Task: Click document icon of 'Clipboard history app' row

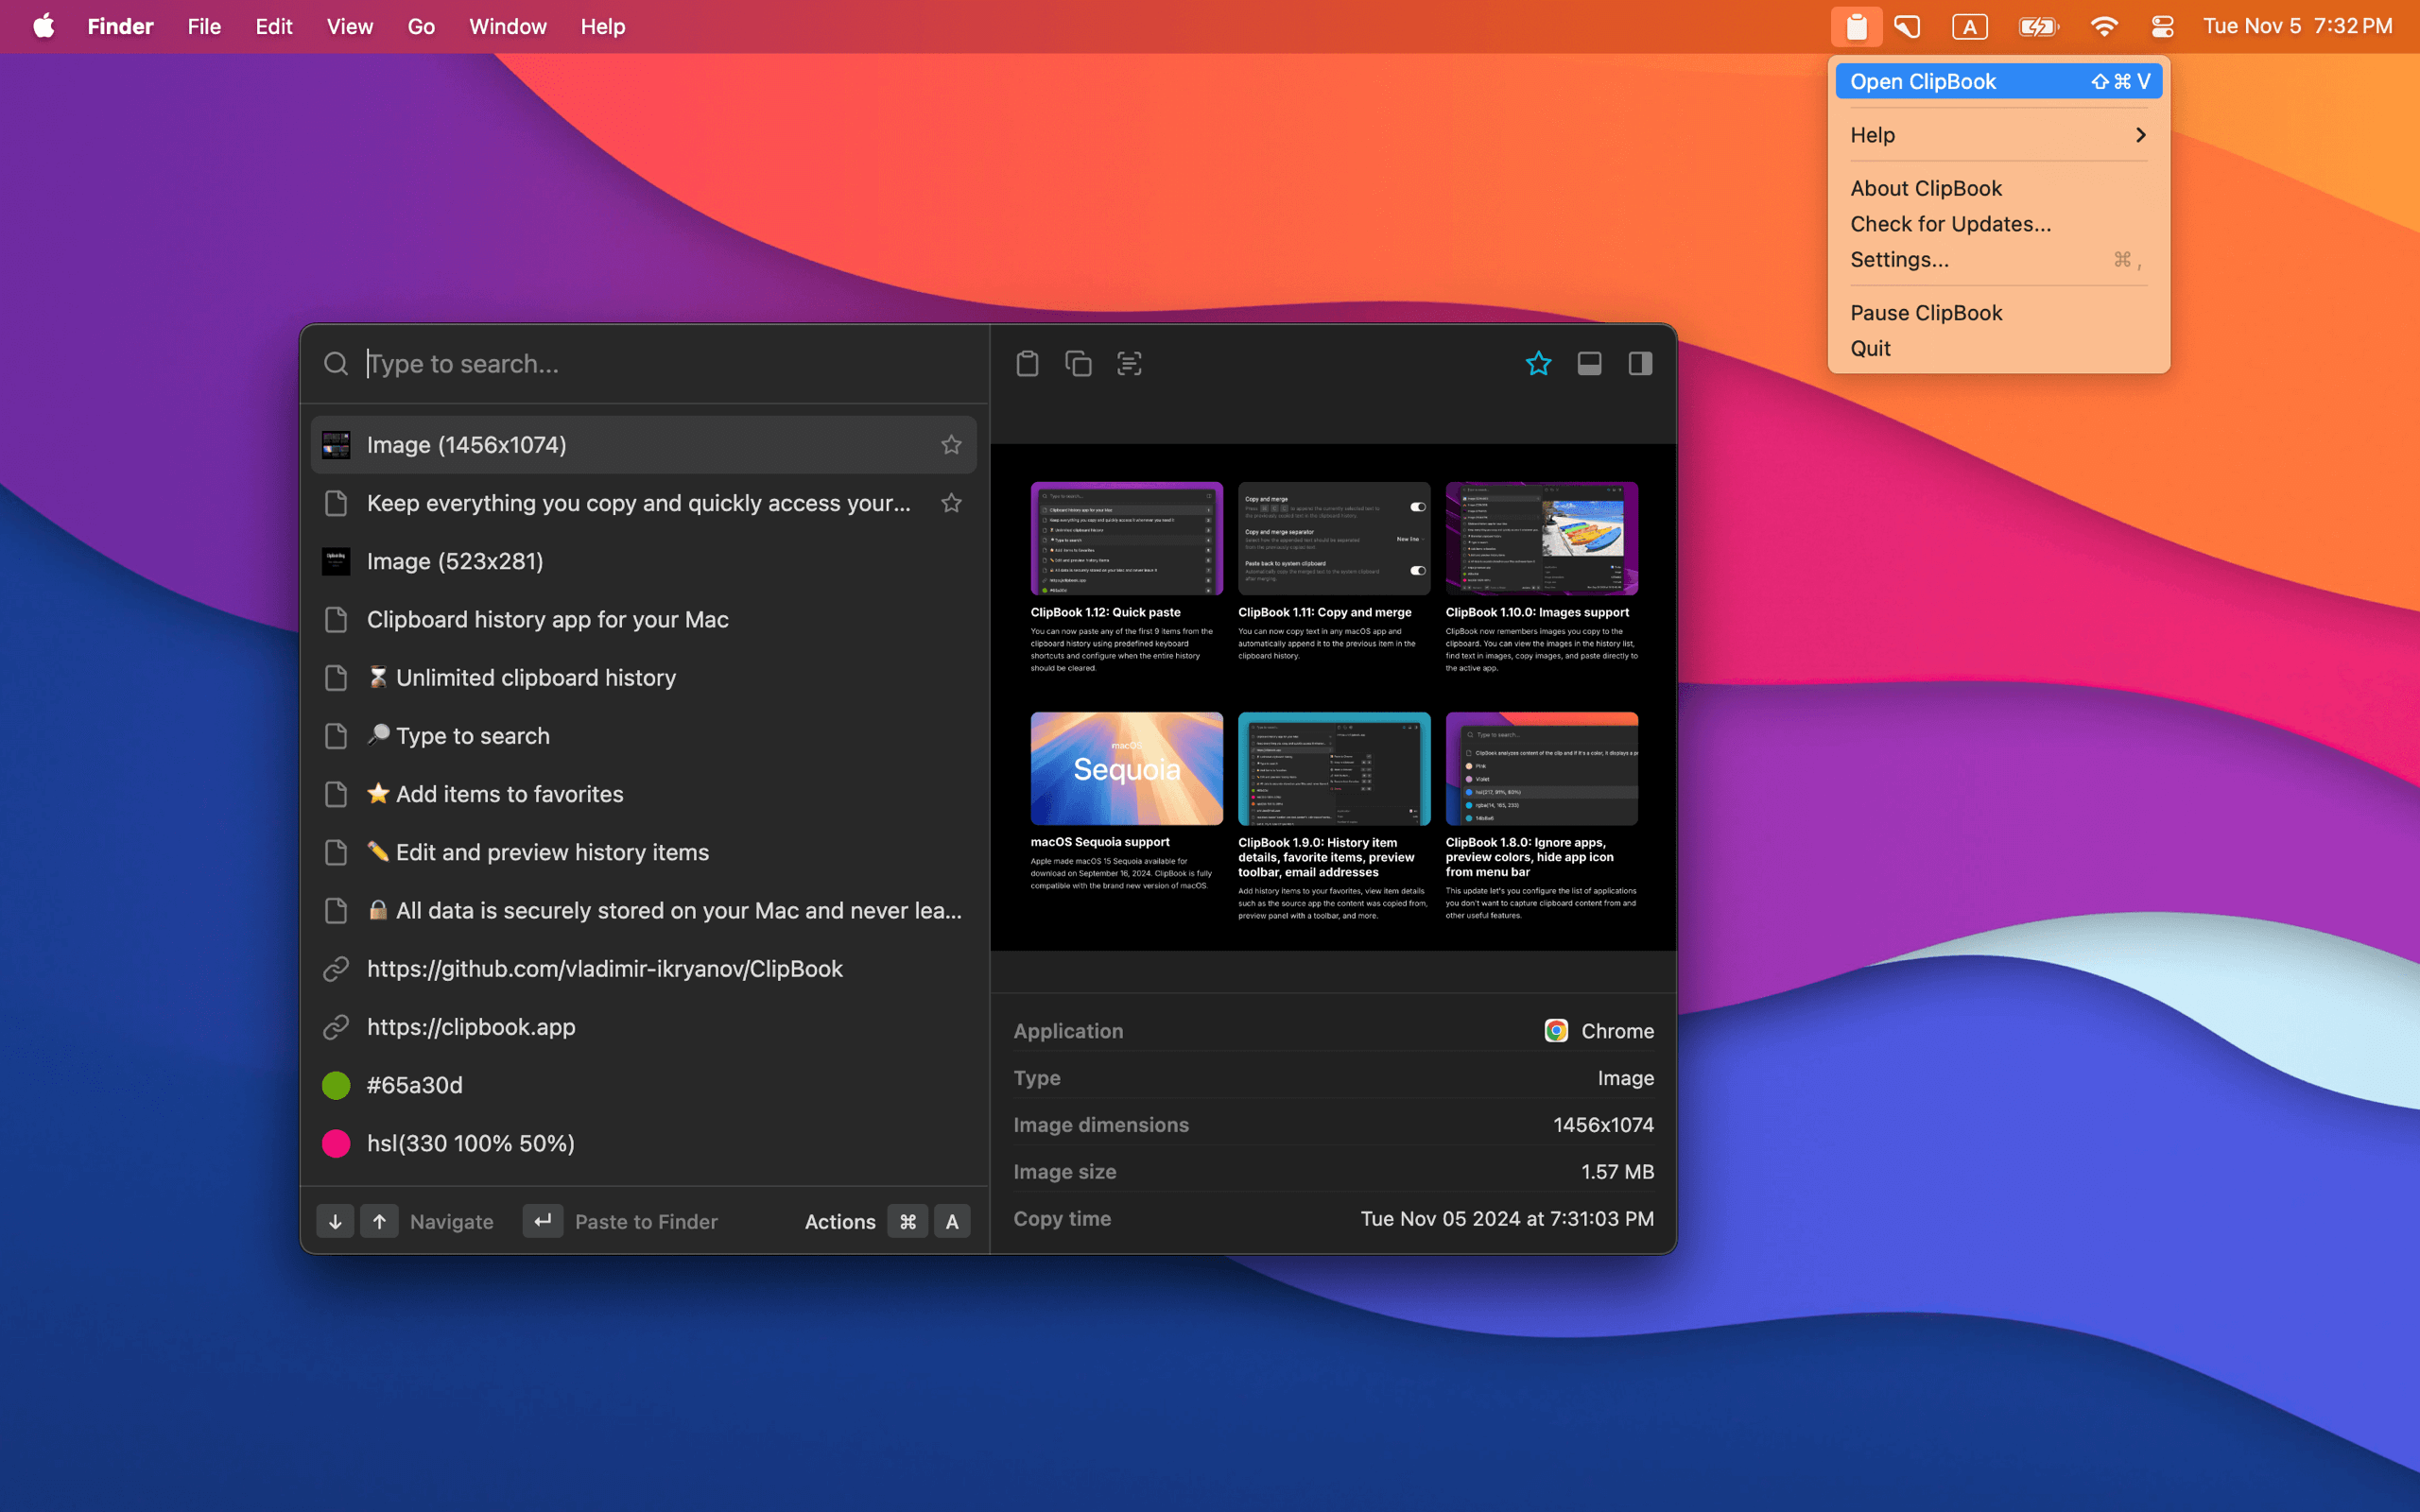Action: 336,620
